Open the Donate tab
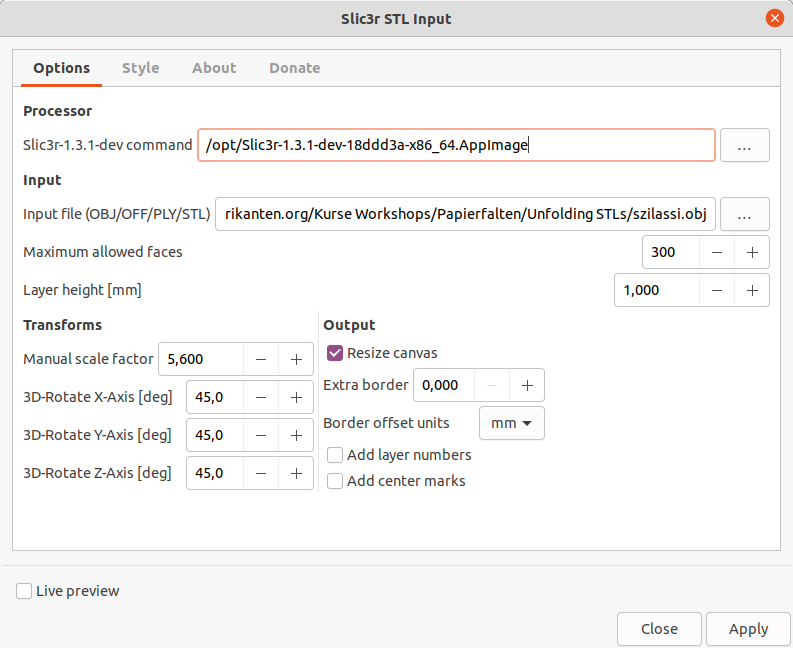The image size is (793, 648). click(x=294, y=68)
